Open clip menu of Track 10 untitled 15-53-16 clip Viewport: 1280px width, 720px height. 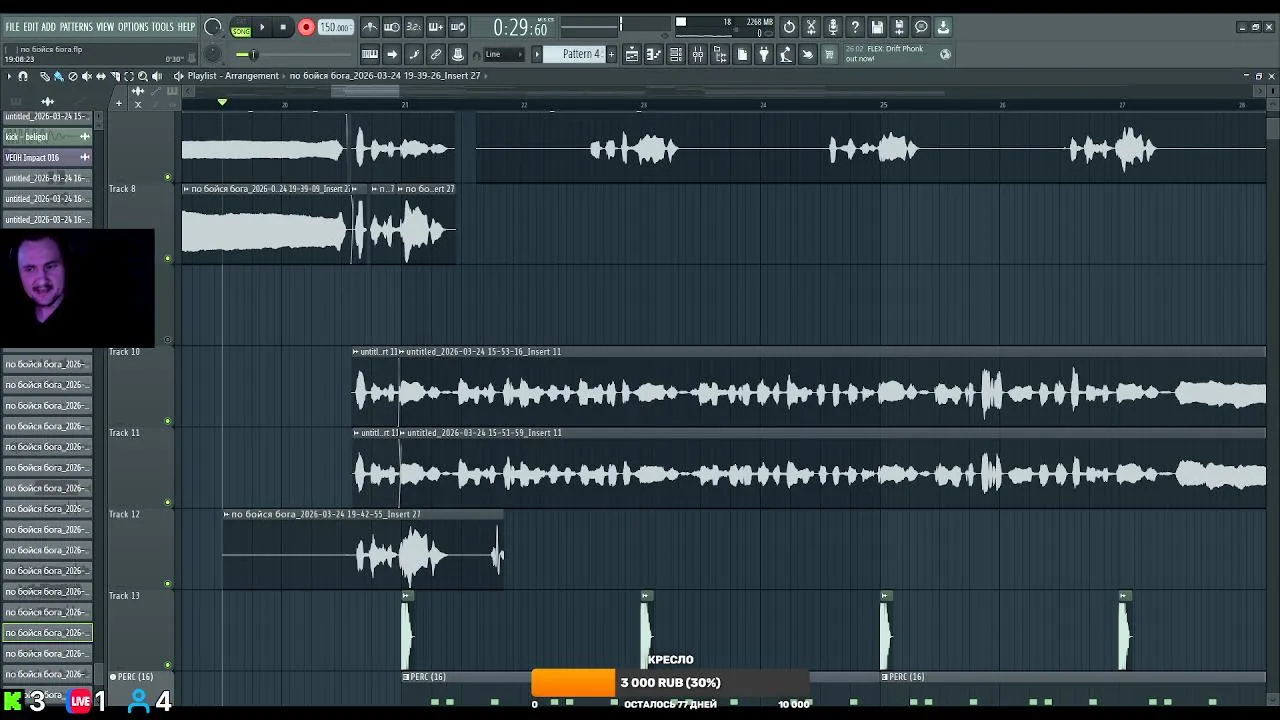coord(402,352)
